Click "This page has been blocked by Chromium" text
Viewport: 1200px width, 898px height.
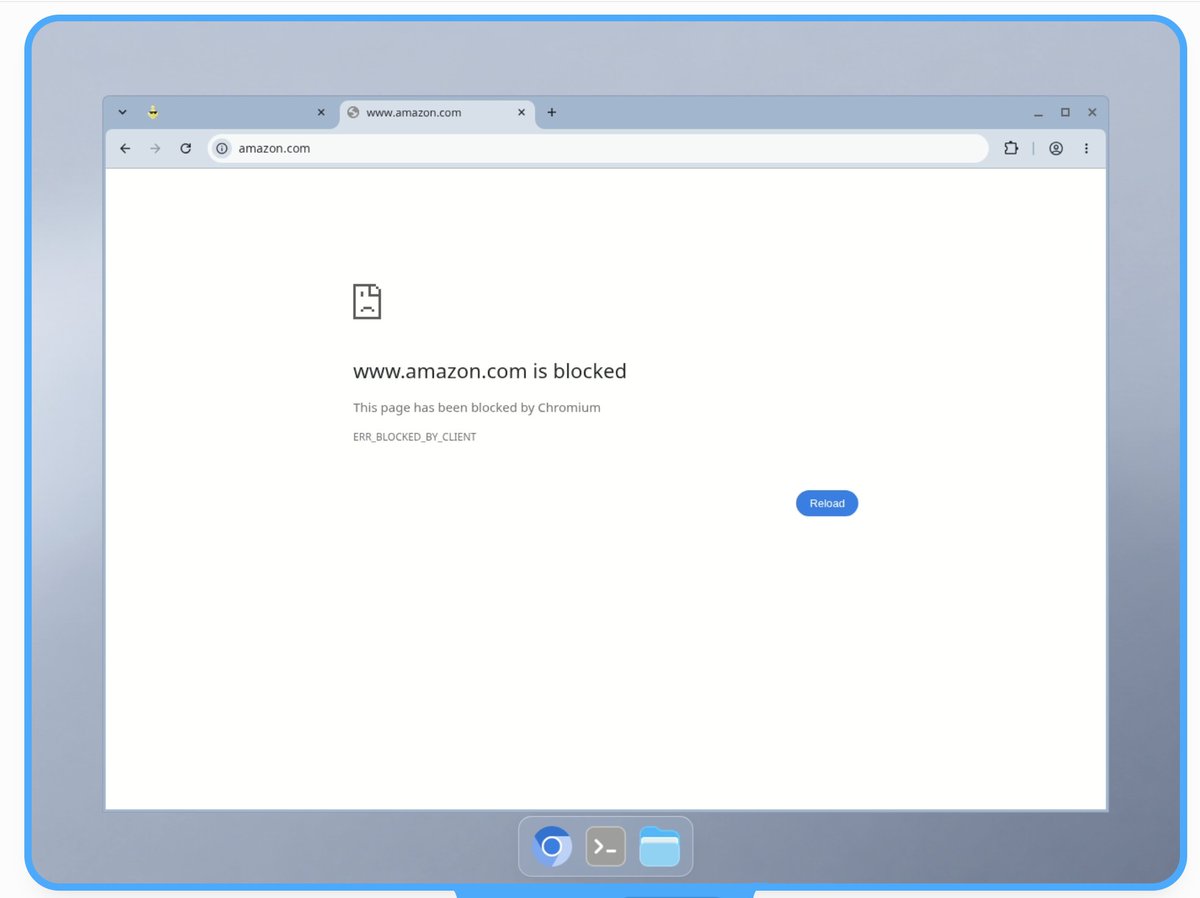tap(477, 407)
